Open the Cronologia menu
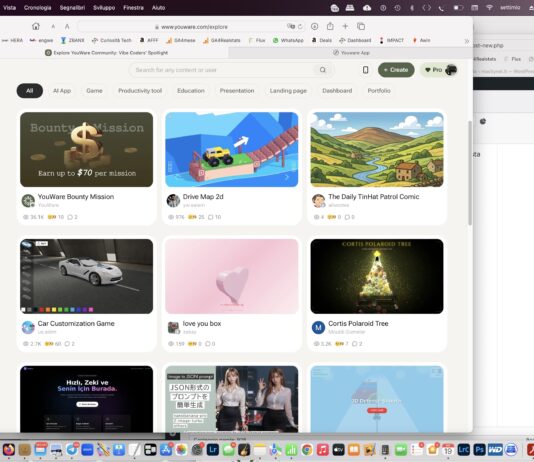Screen dimensions: 534x462 pos(37,7)
